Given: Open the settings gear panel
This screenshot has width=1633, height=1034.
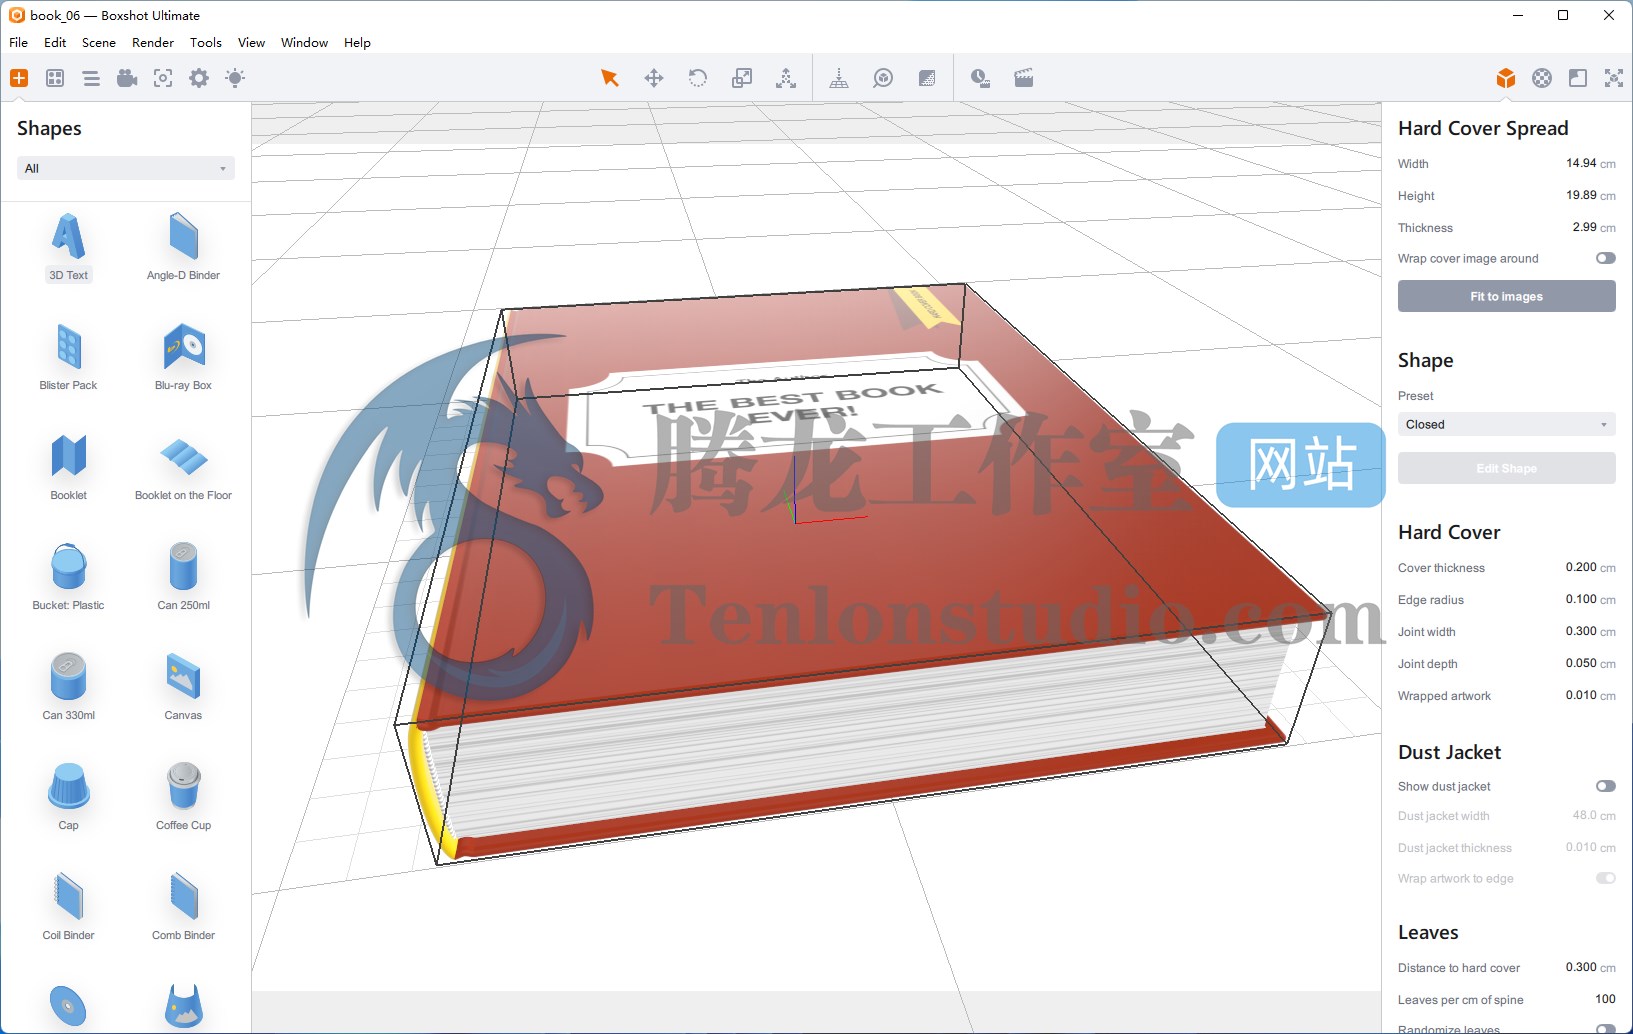Looking at the screenshot, I should (199, 78).
